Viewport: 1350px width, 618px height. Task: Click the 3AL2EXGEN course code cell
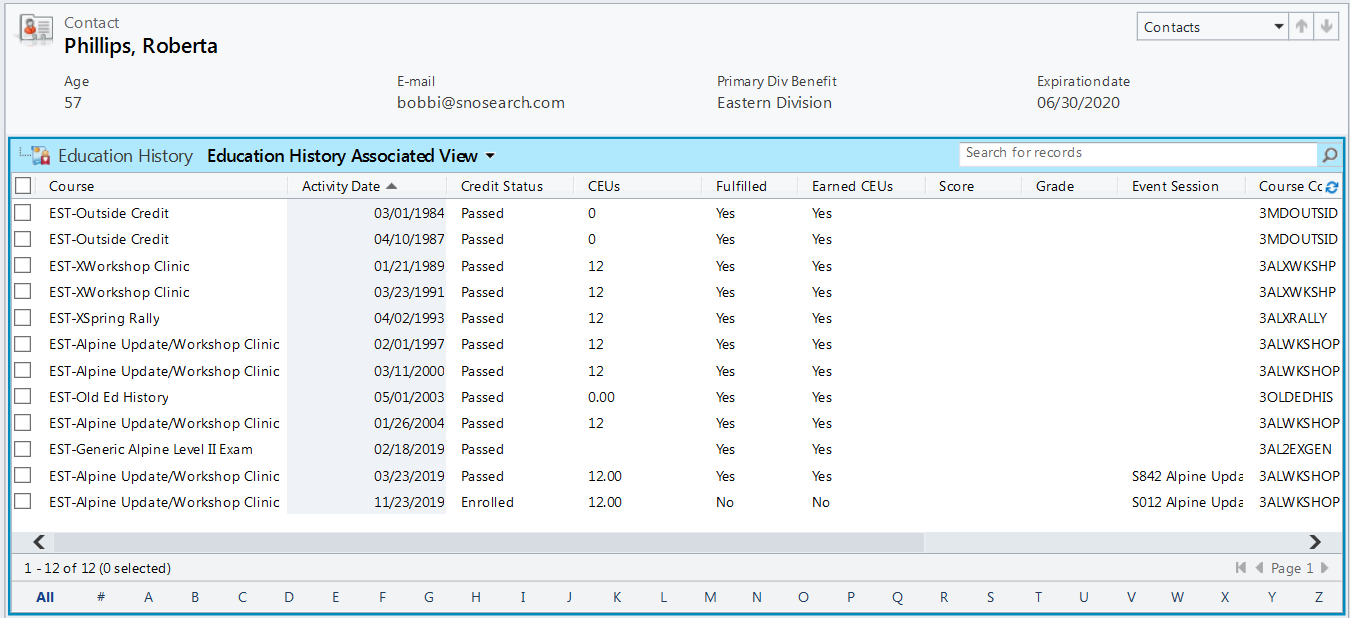1295,449
